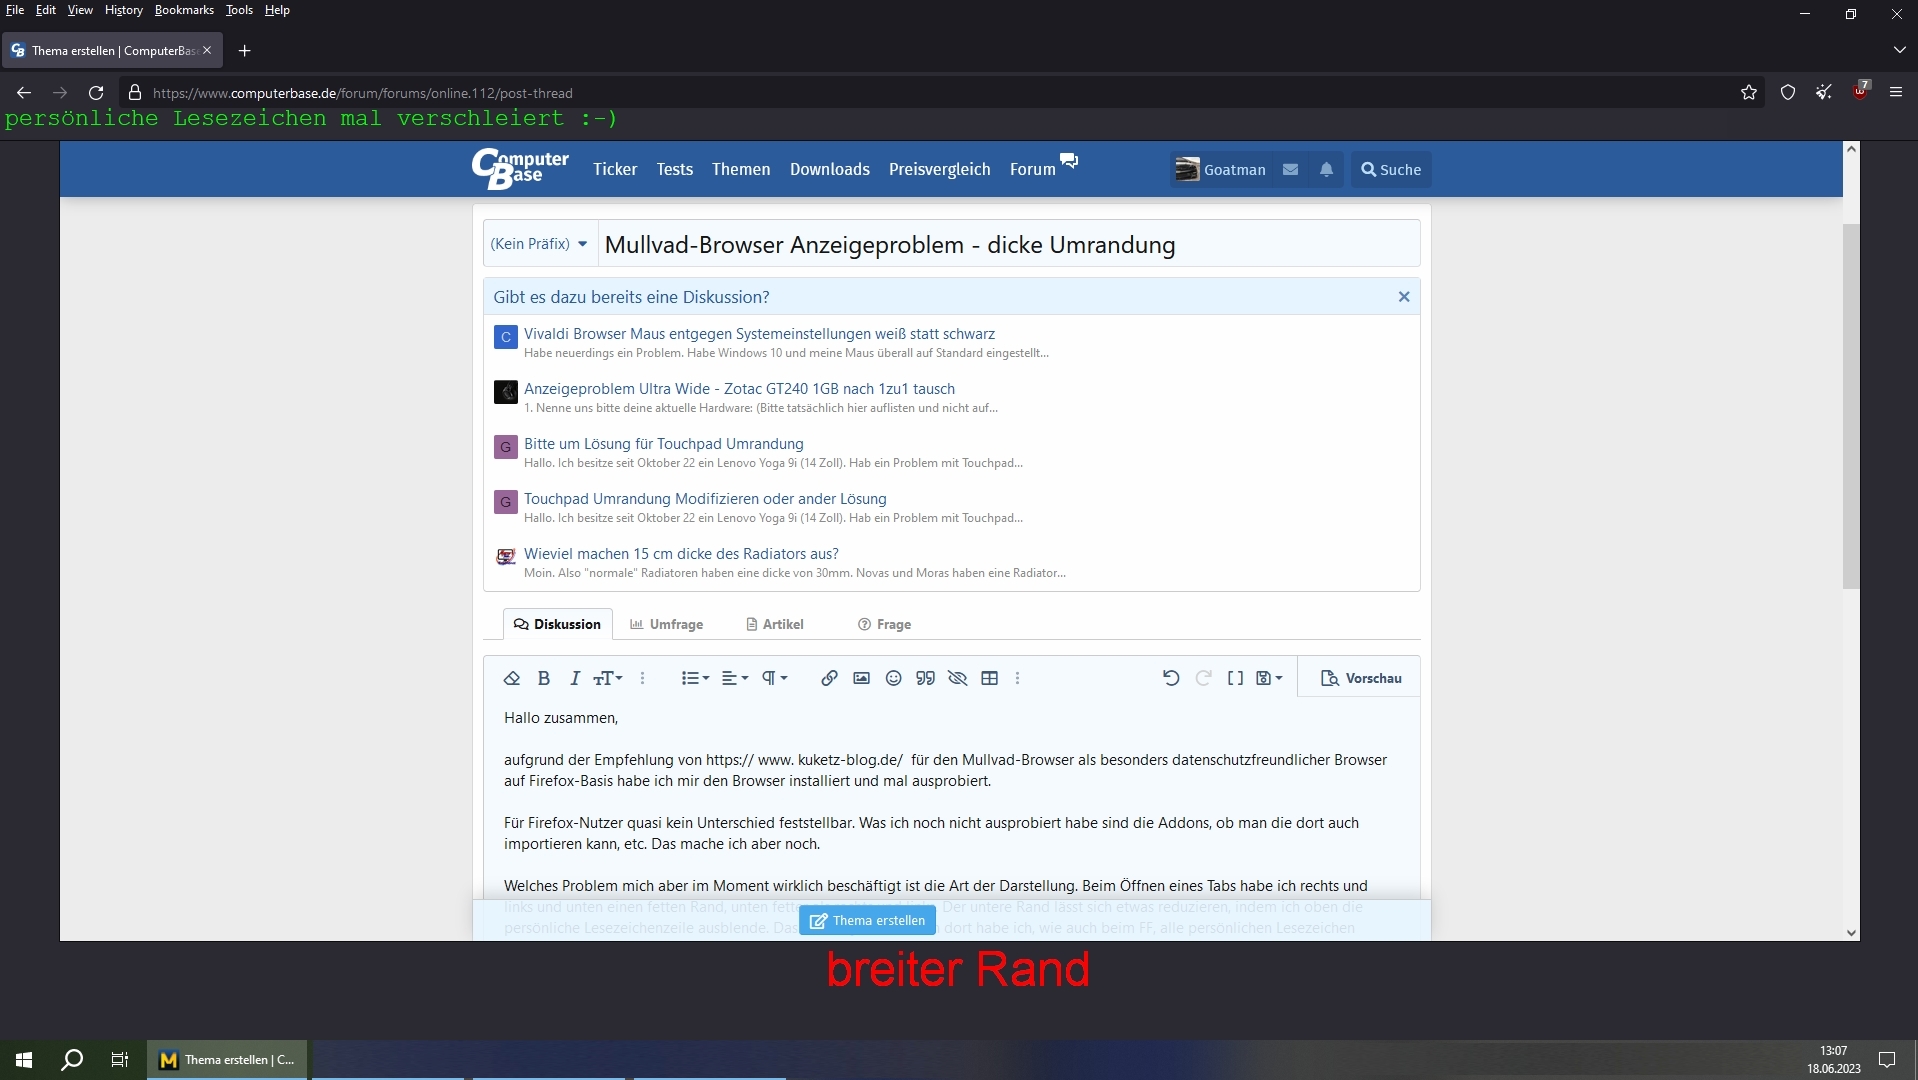Open the Tests navigation item
Screen dimensions: 1918x1080
tap(674, 169)
